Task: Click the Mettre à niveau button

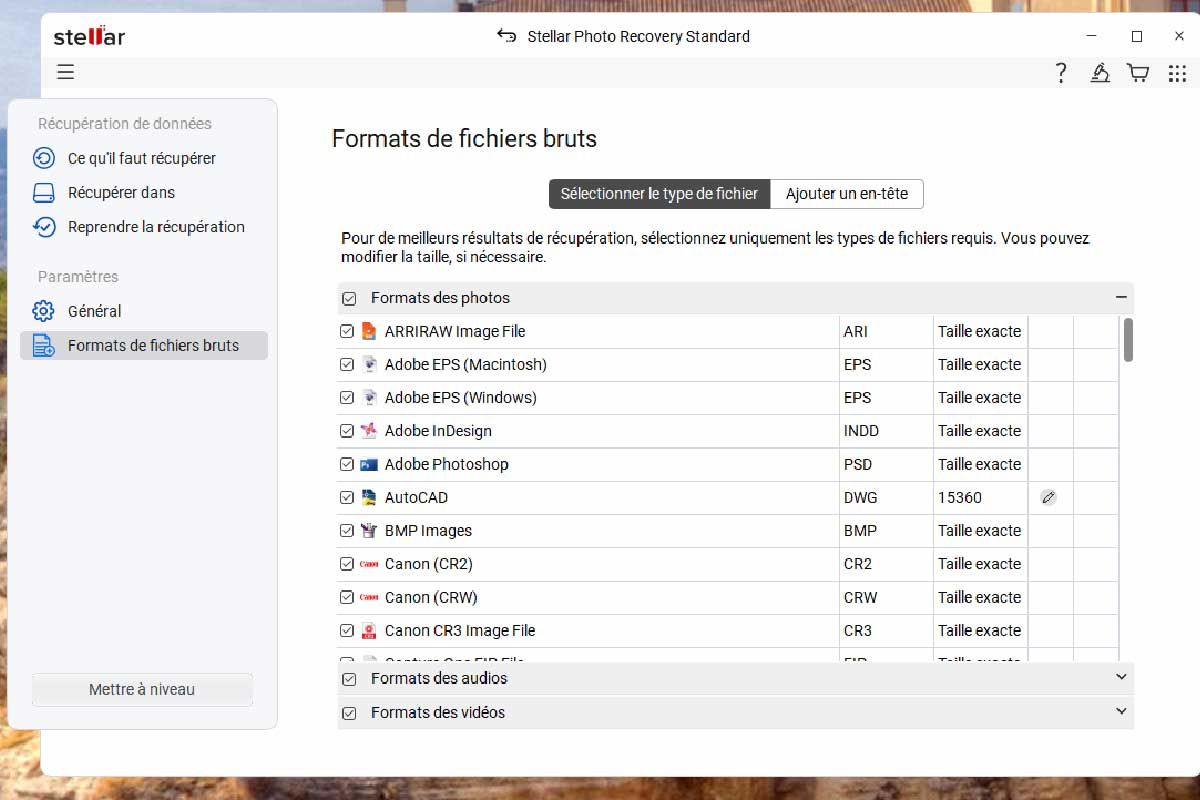Action: pyautogui.click(x=142, y=690)
